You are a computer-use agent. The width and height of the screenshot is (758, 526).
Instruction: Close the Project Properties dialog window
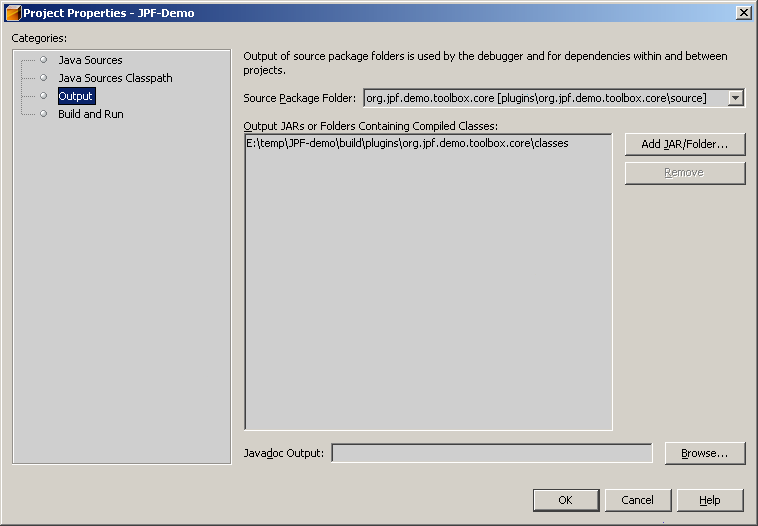pos(743,13)
